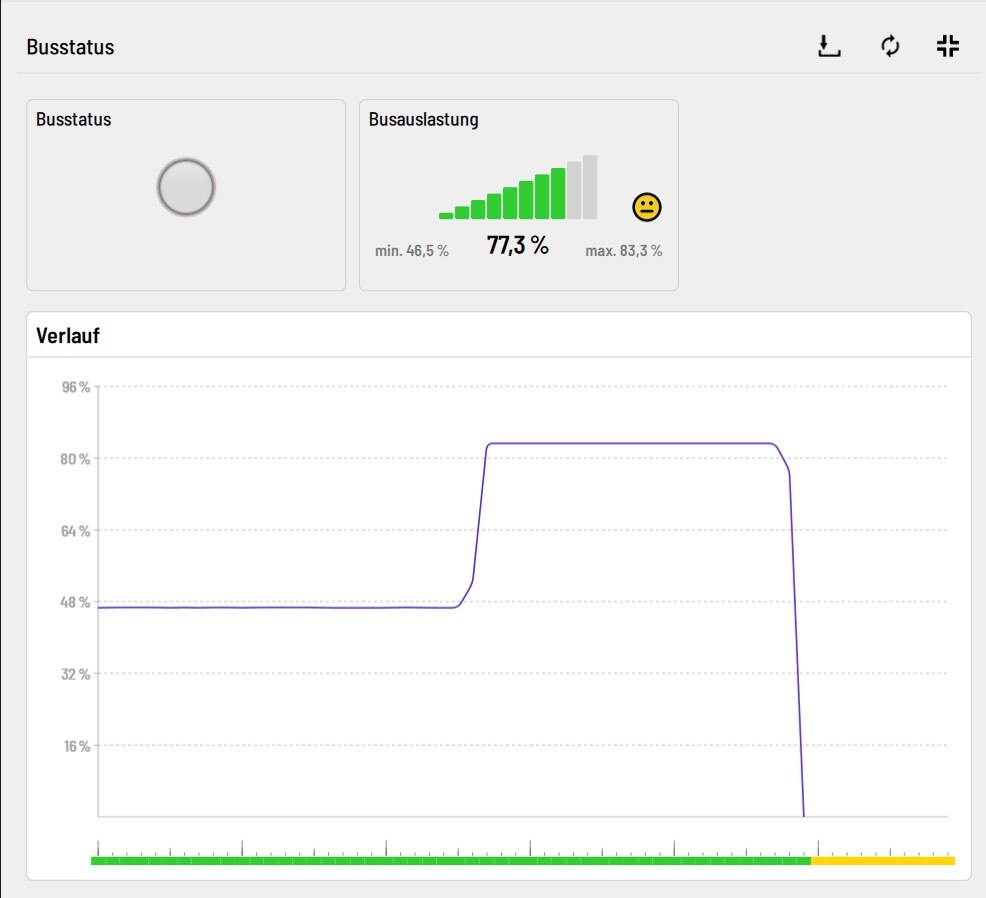Click the Busauslastung card title

[x=423, y=120]
